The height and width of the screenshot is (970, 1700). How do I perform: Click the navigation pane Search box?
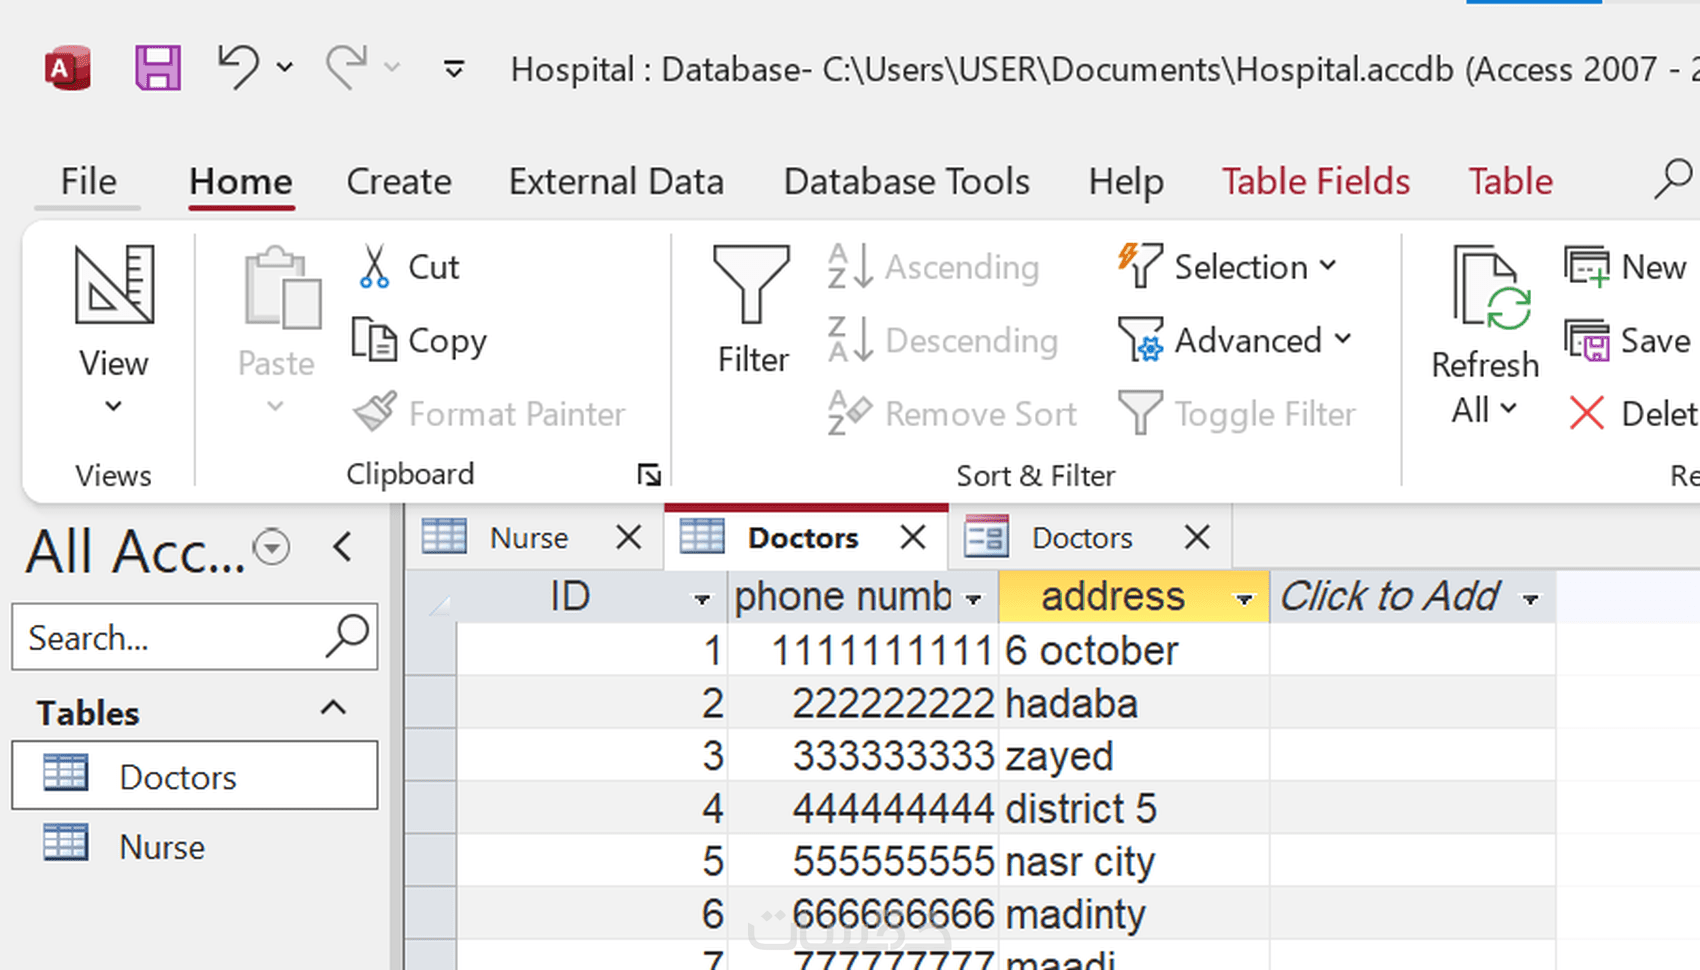coord(170,637)
